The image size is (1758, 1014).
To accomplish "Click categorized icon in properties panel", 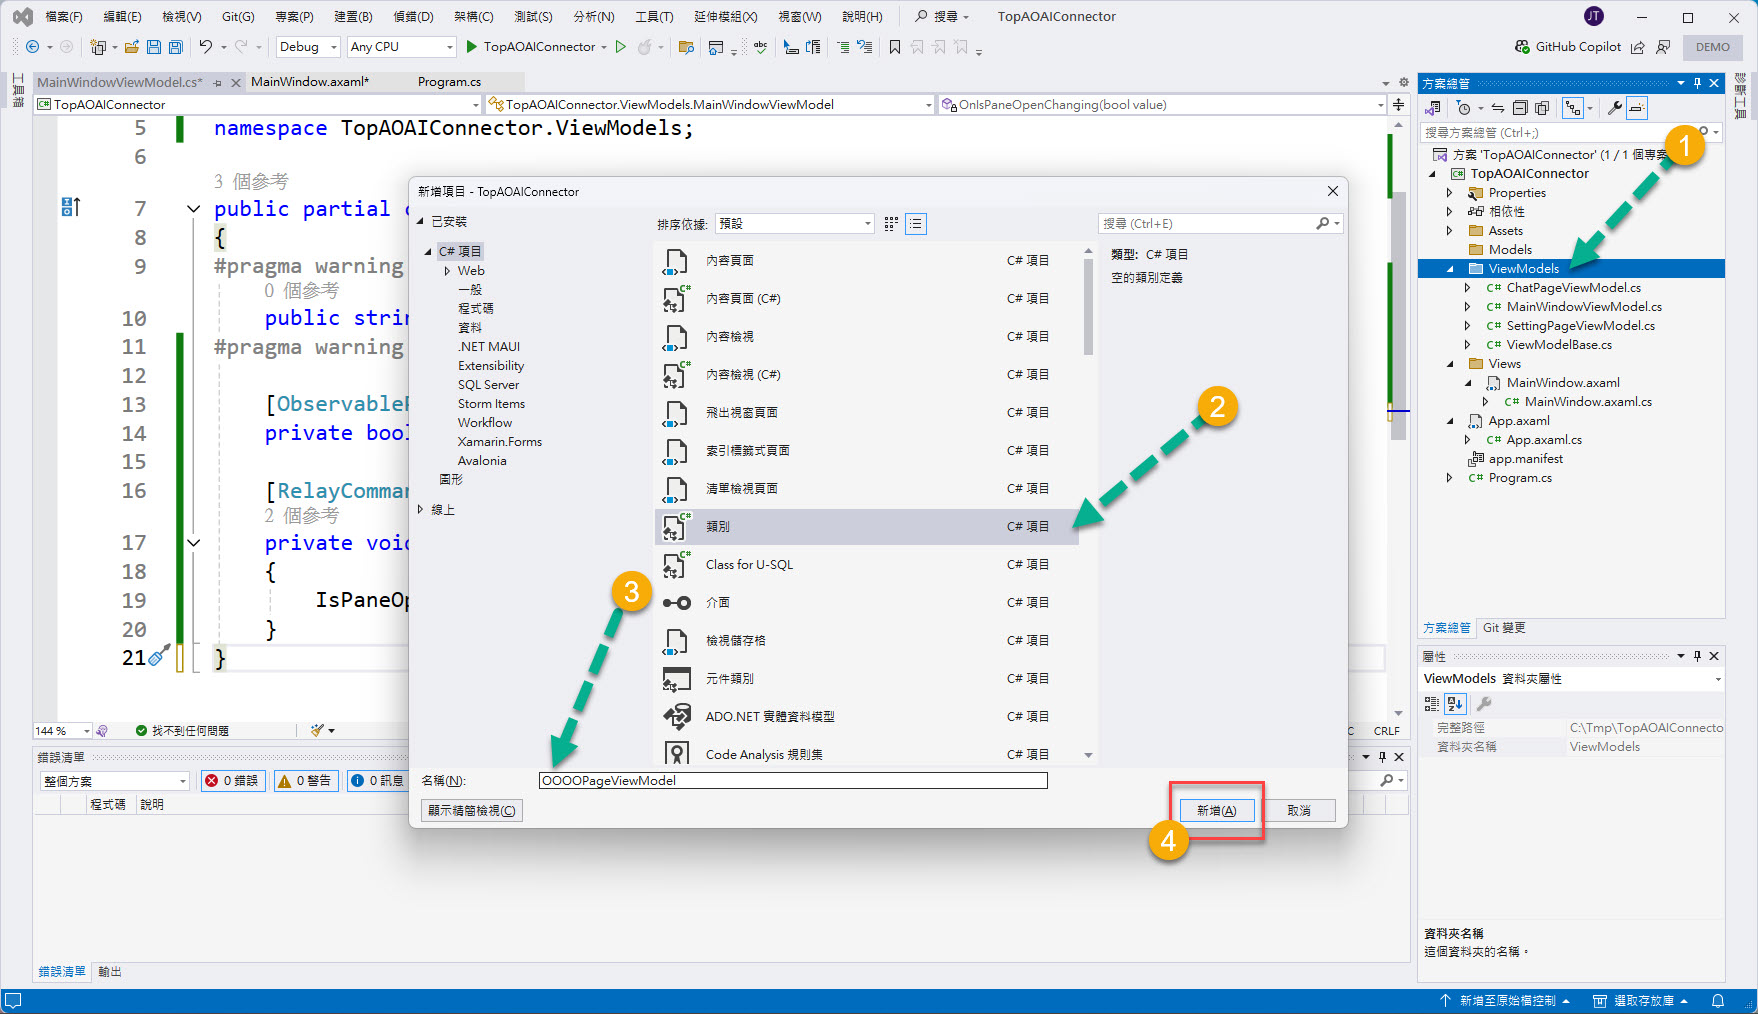I will 1432,704.
